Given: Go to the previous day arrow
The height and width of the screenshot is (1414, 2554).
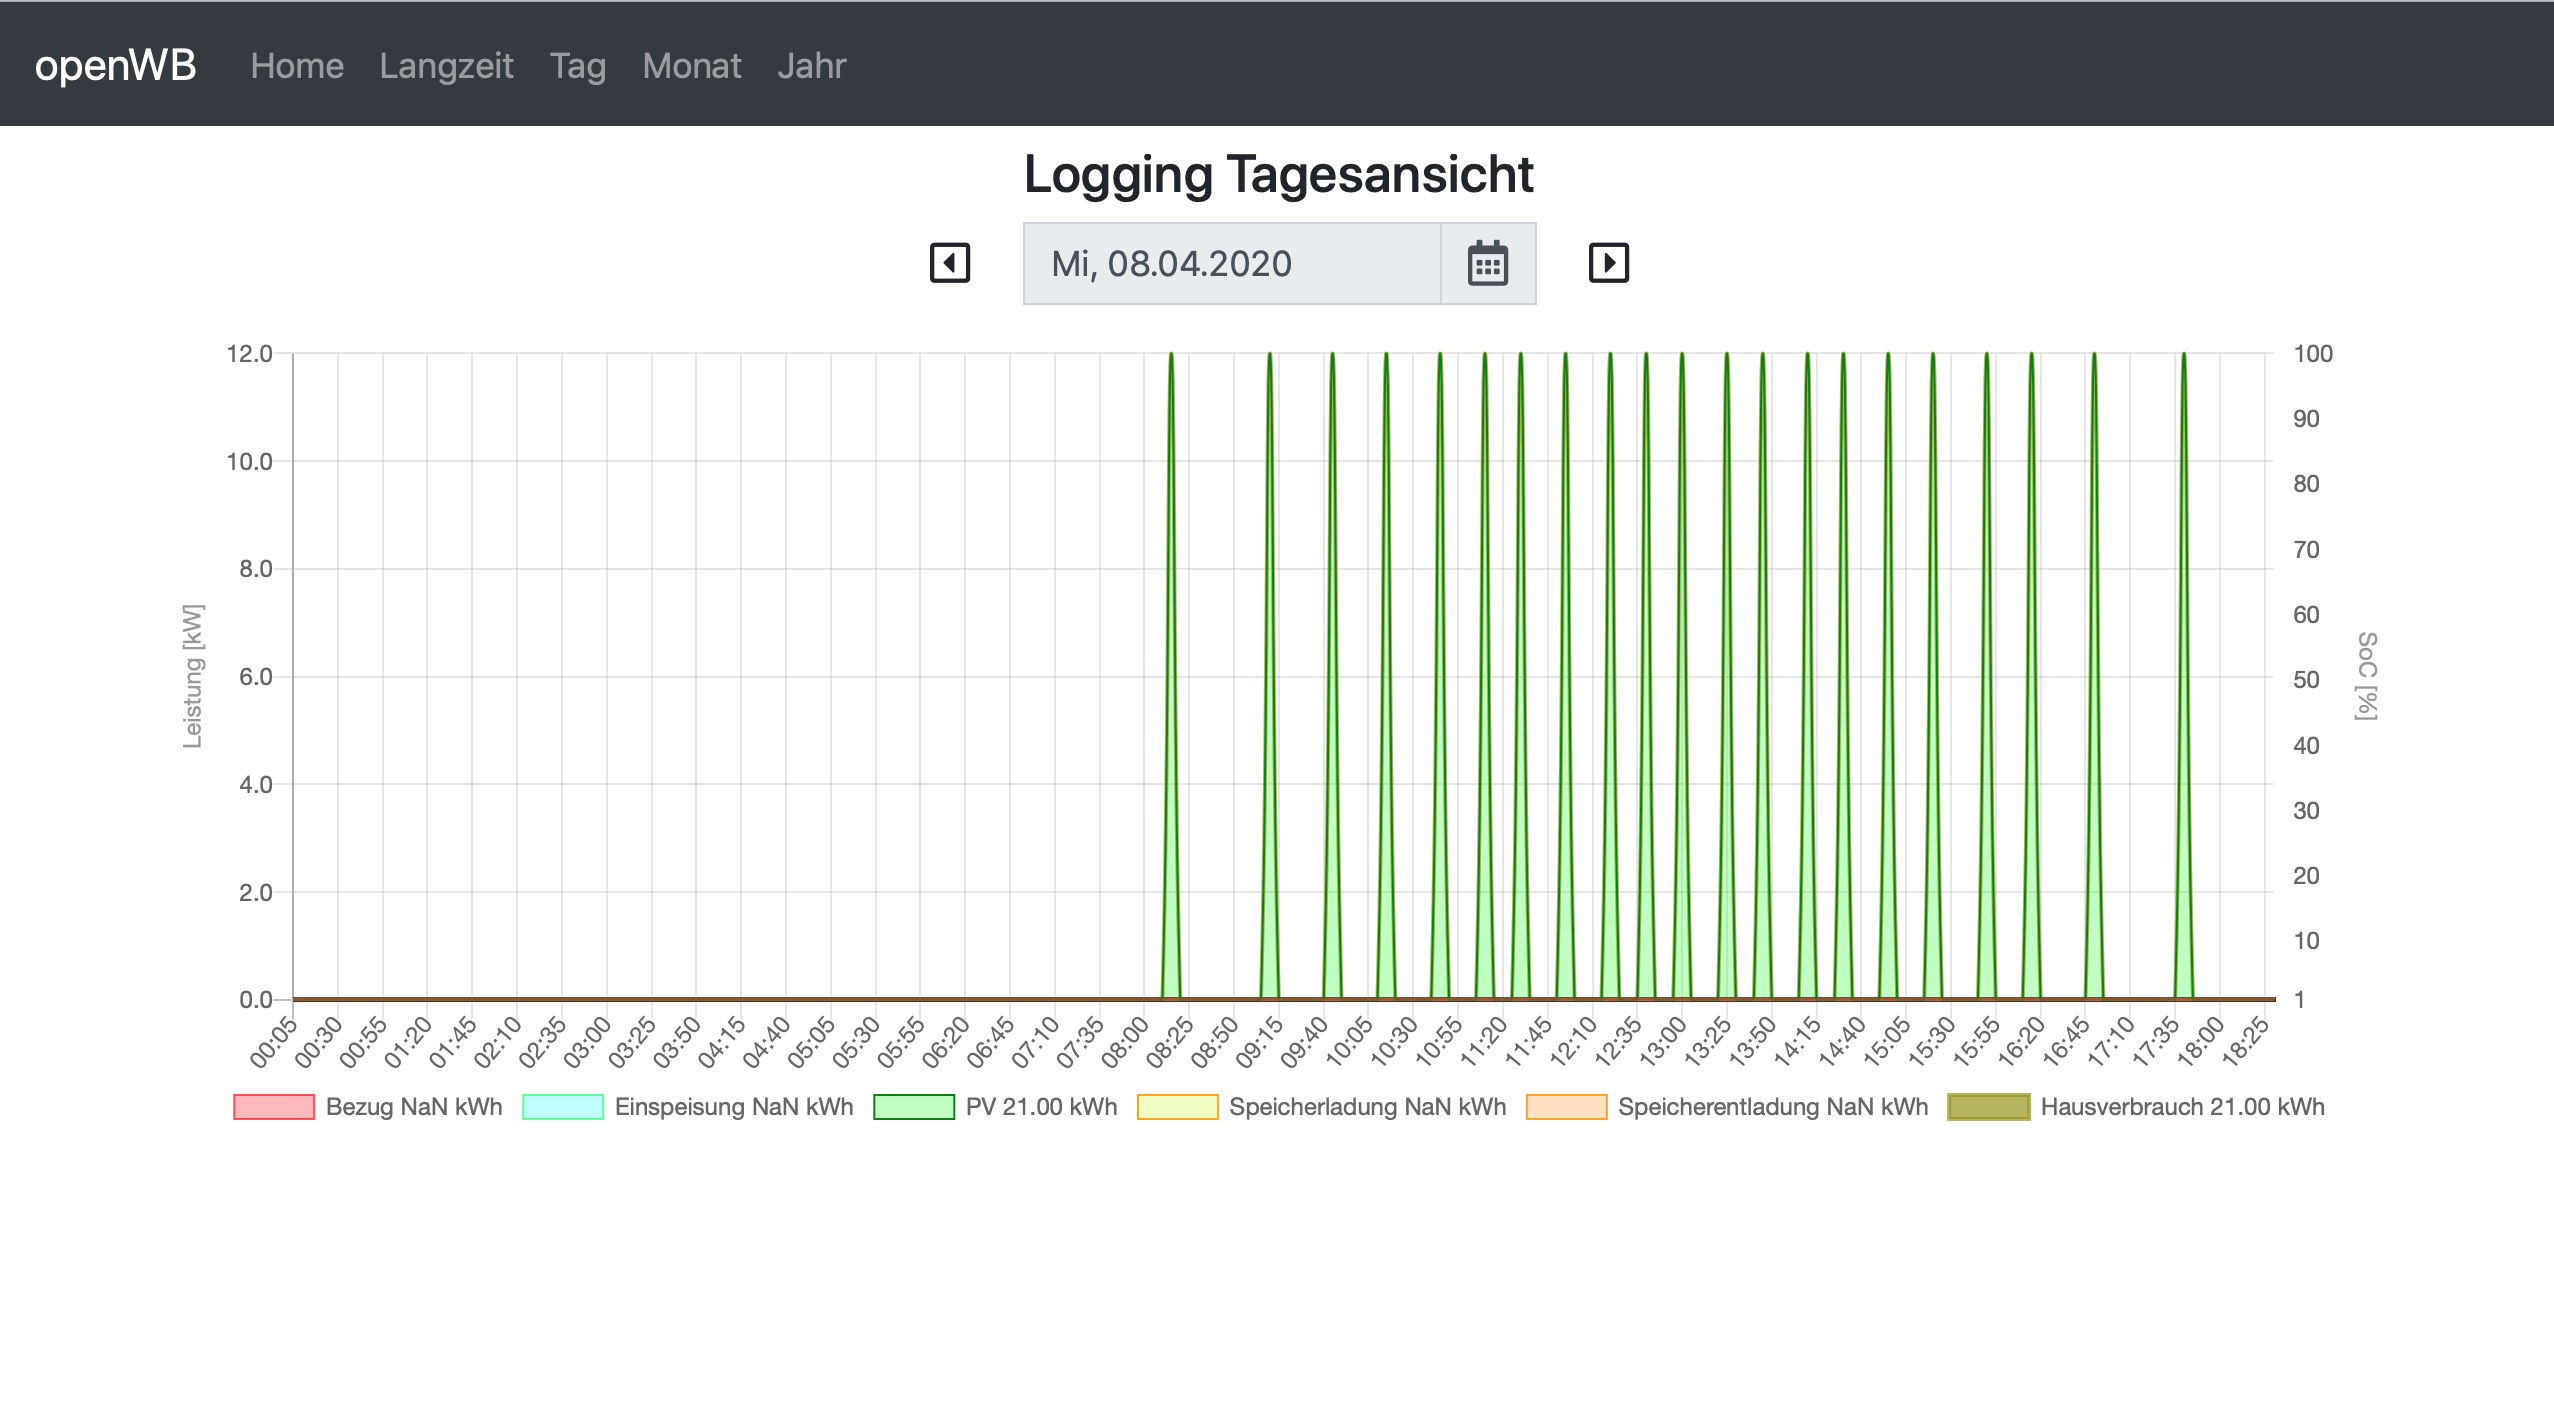Looking at the screenshot, I should pos(949,263).
